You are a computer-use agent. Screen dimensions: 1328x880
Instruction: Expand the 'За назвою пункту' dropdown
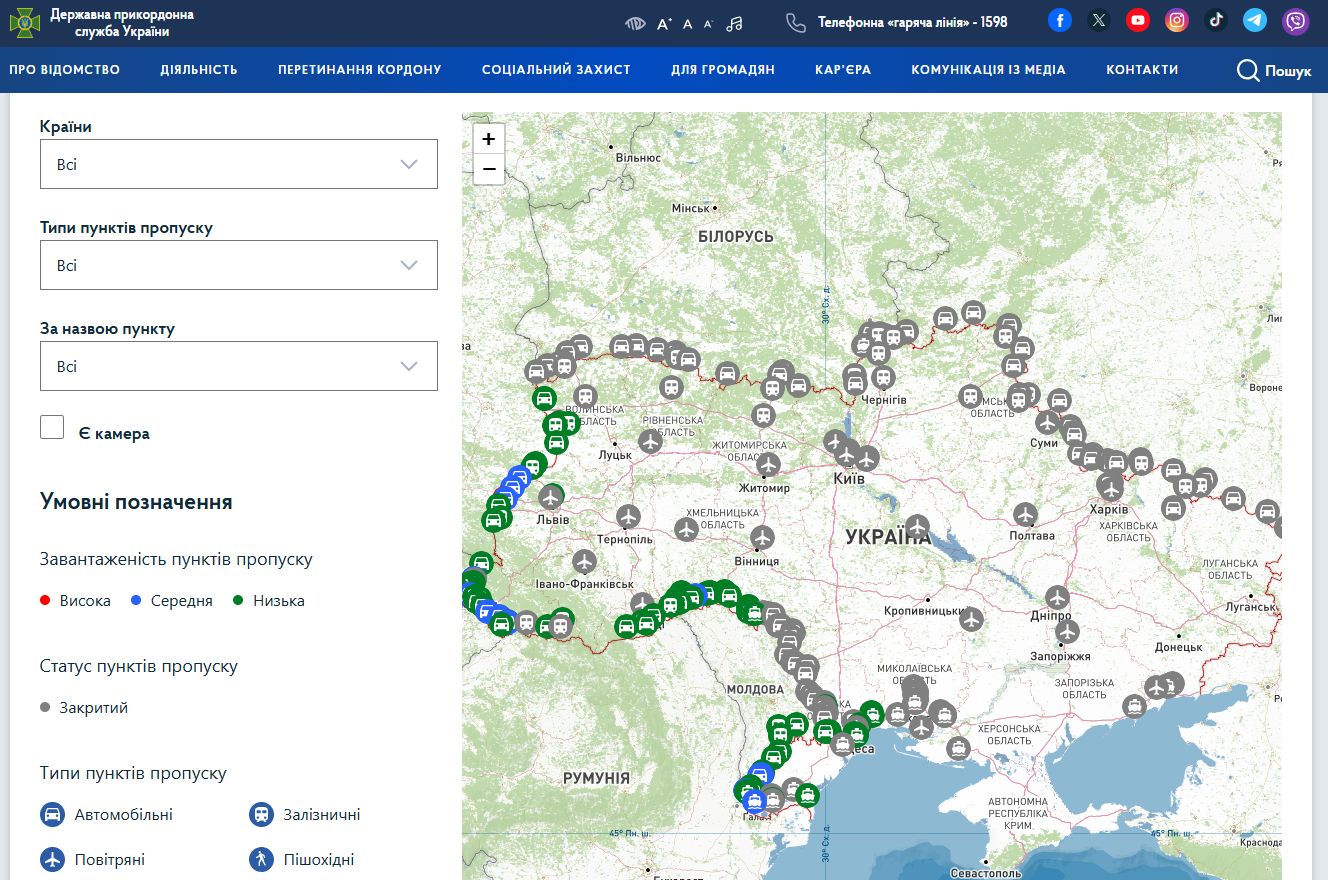pyautogui.click(x=239, y=366)
